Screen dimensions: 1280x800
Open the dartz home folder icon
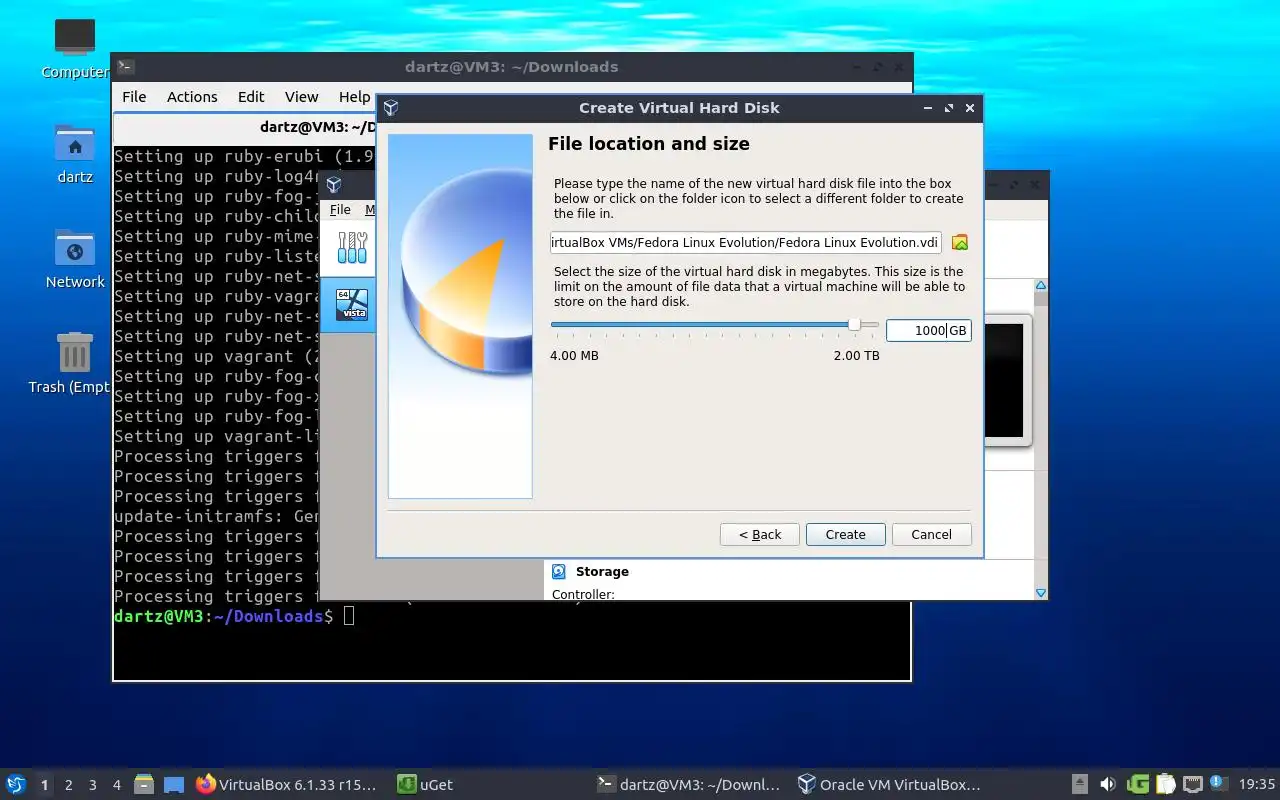click(75, 144)
